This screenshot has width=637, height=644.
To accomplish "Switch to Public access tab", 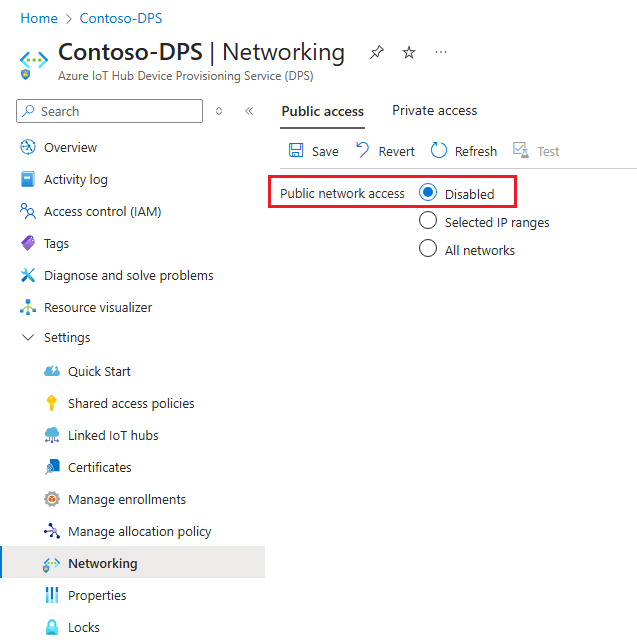I will coord(322,111).
